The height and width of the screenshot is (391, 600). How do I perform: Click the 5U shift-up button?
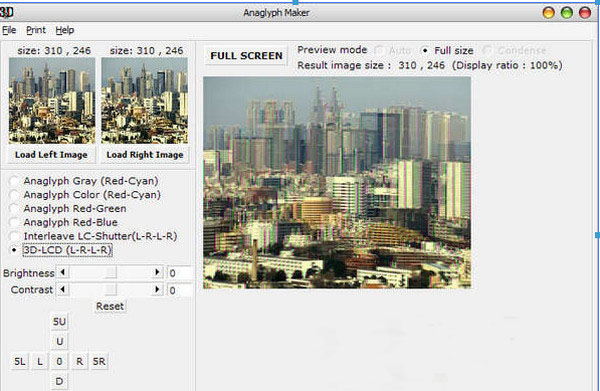(x=59, y=321)
